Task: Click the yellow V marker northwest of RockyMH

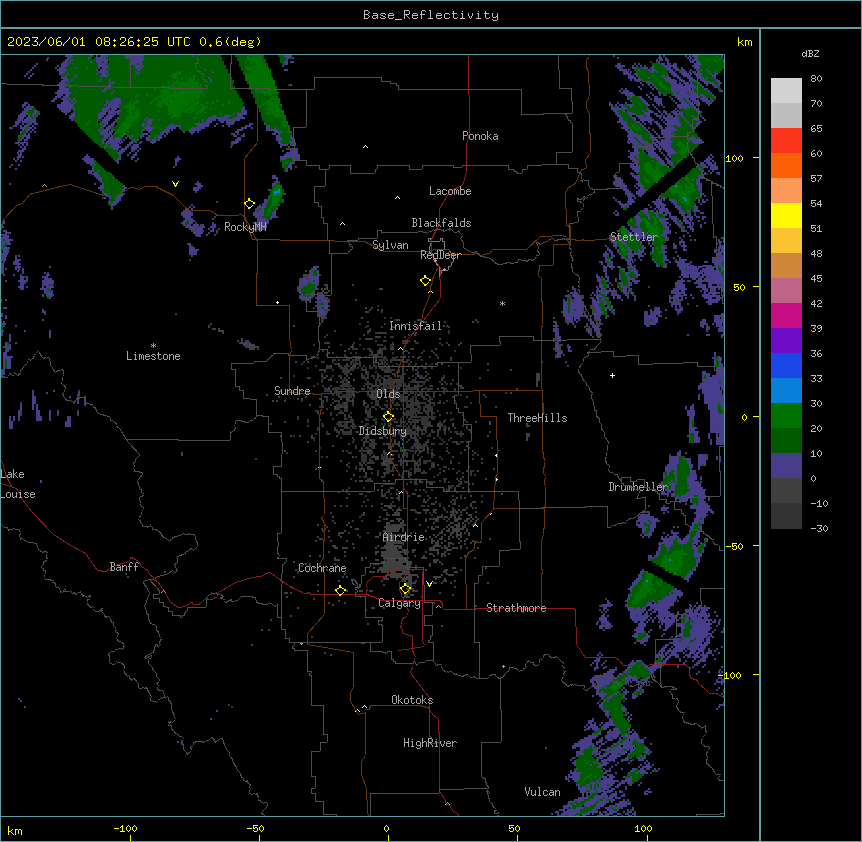Action: click(175, 184)
